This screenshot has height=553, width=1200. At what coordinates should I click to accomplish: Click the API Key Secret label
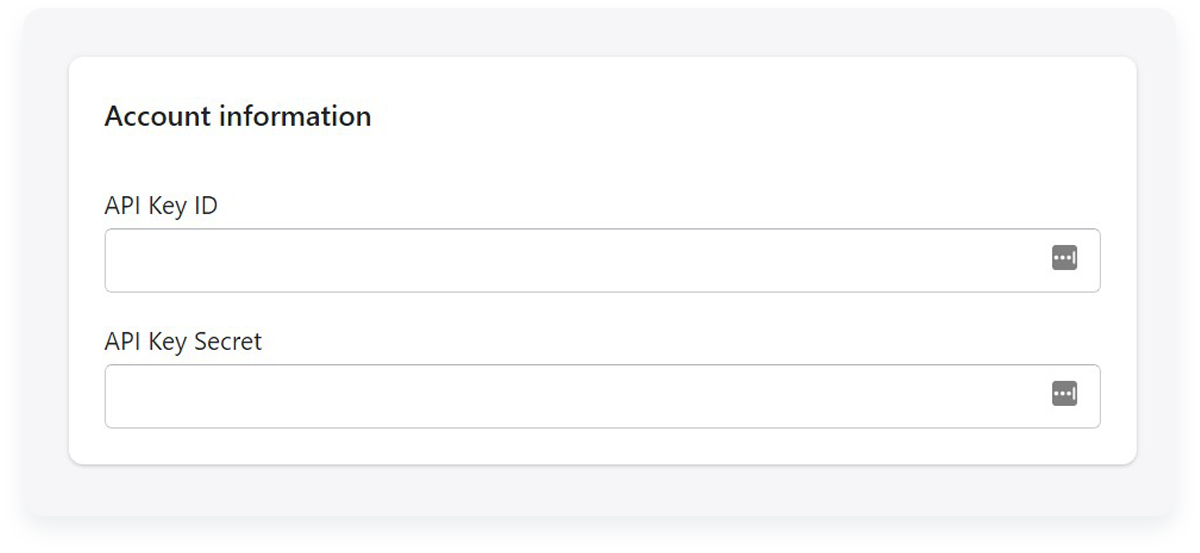[x=183, y=342]
